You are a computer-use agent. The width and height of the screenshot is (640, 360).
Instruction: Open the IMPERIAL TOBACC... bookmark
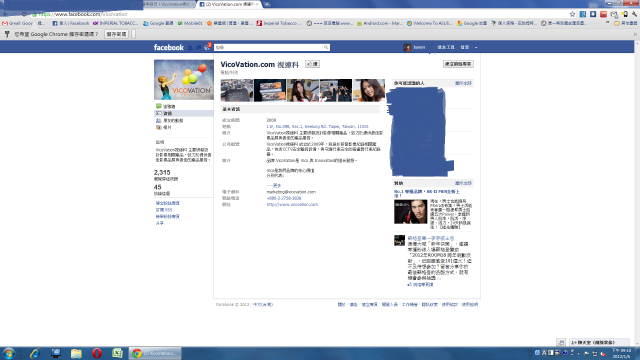116,23
